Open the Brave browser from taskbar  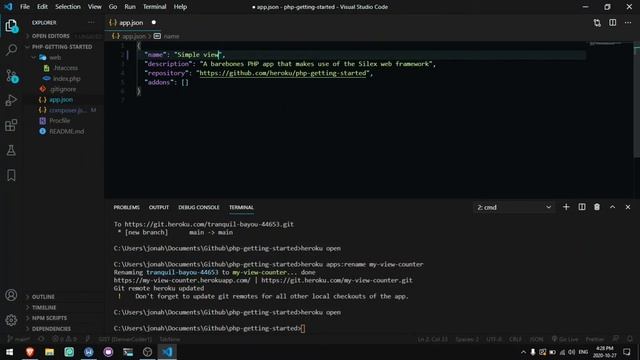pos(30,352)
